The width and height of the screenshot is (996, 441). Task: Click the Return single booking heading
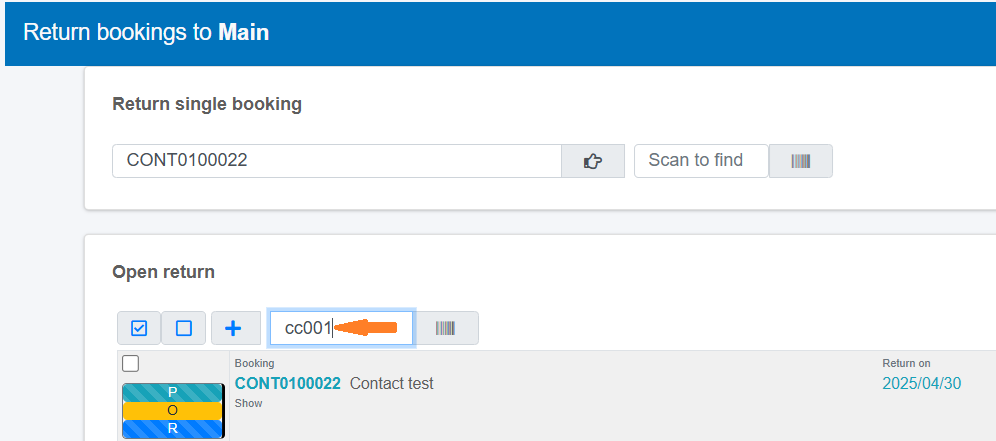click(x=207, y=104)
